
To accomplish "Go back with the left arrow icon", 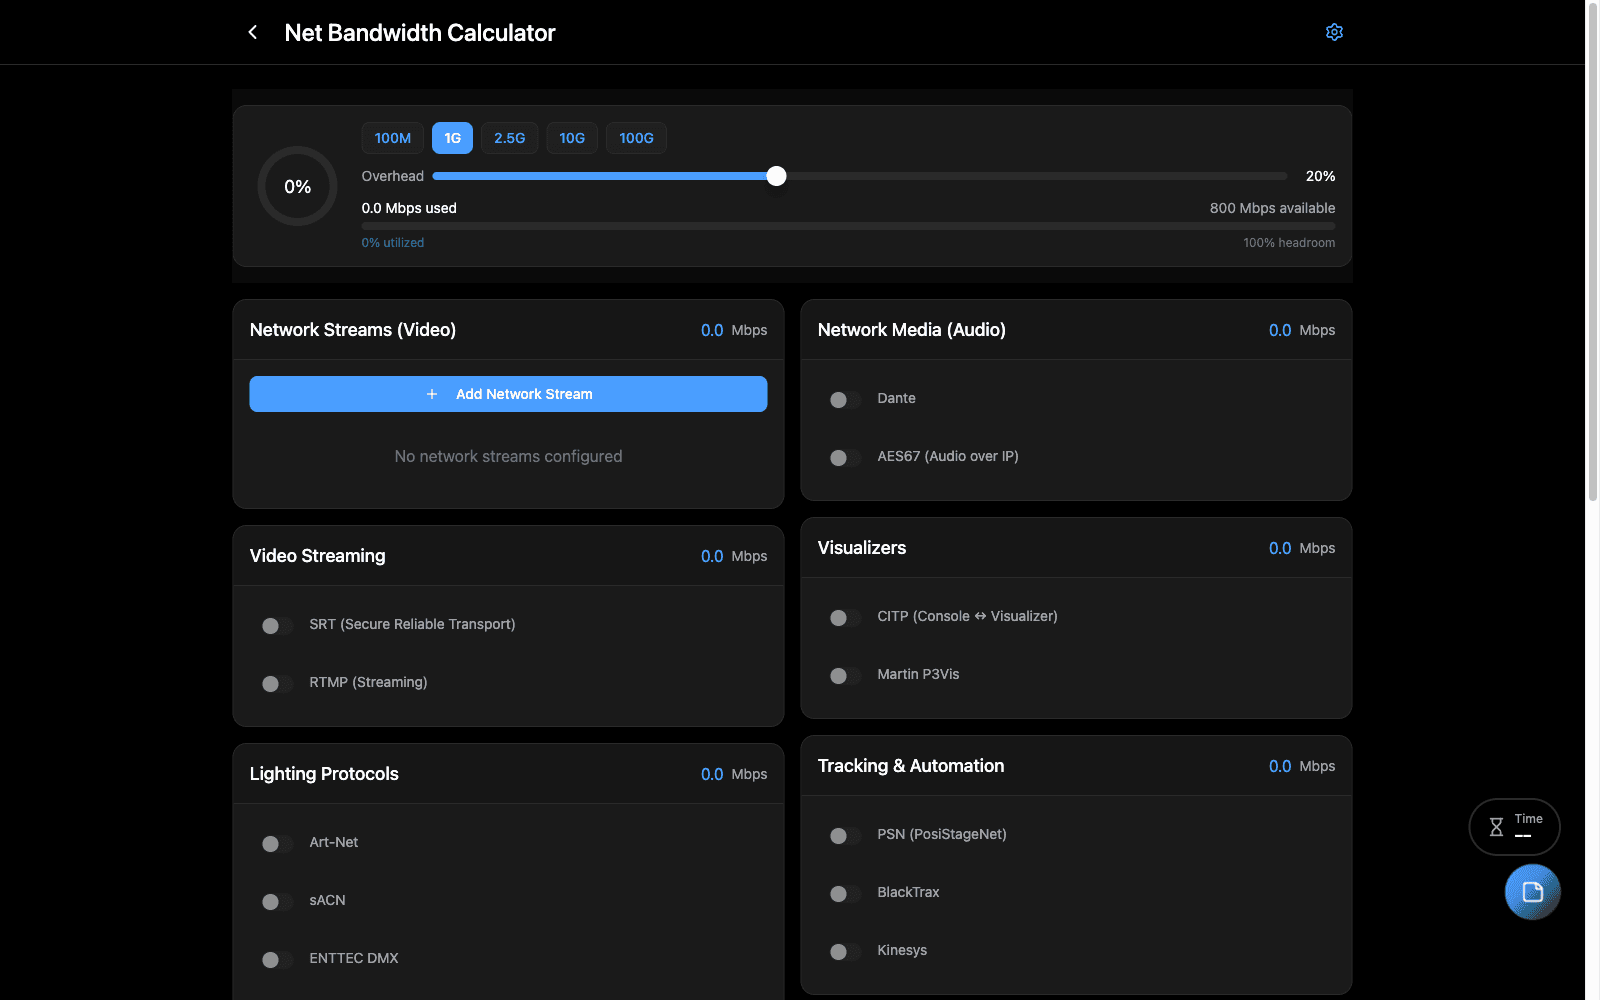I will (253, 32).
